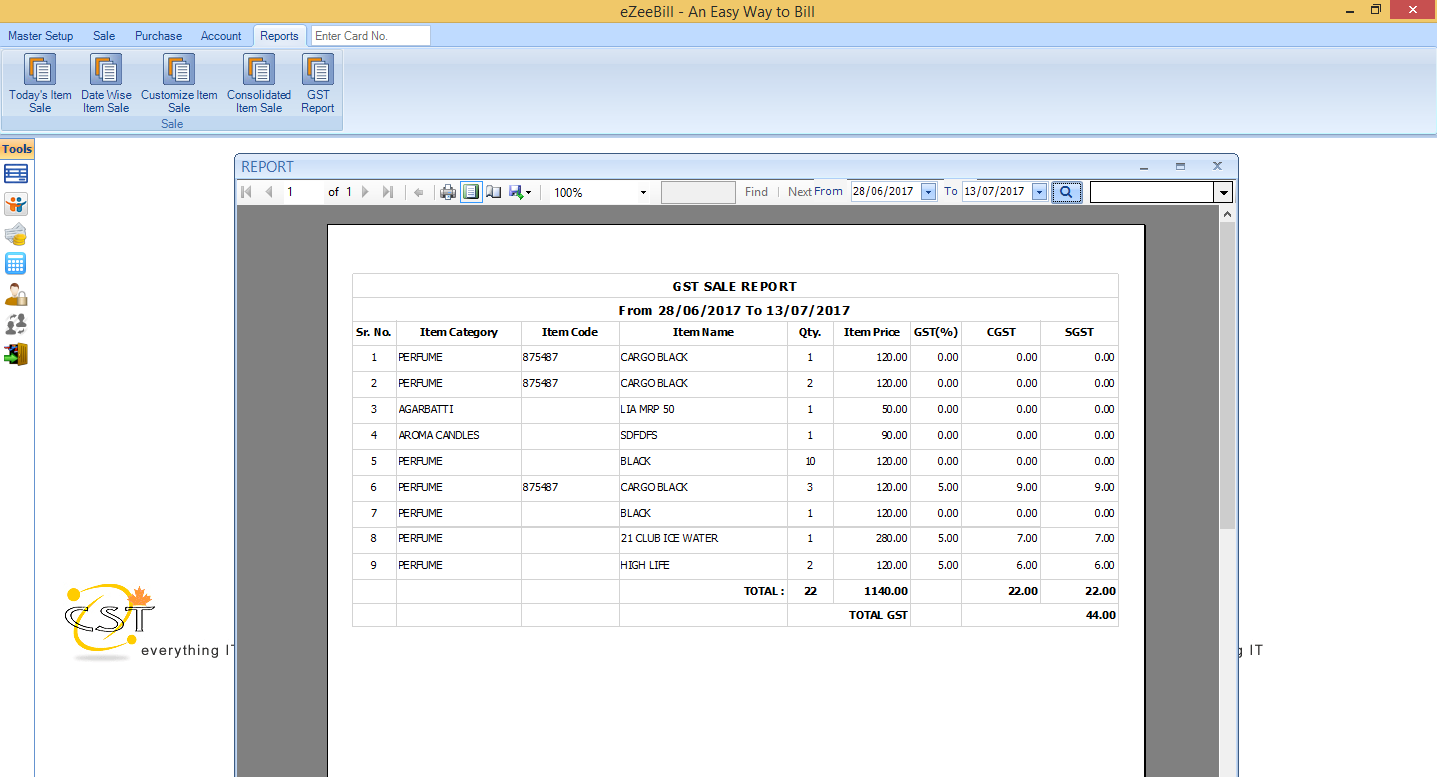This screenshot has height=777, width=1437.
Task: Click the CGST column header
Action: click(x=1001, y=332)
